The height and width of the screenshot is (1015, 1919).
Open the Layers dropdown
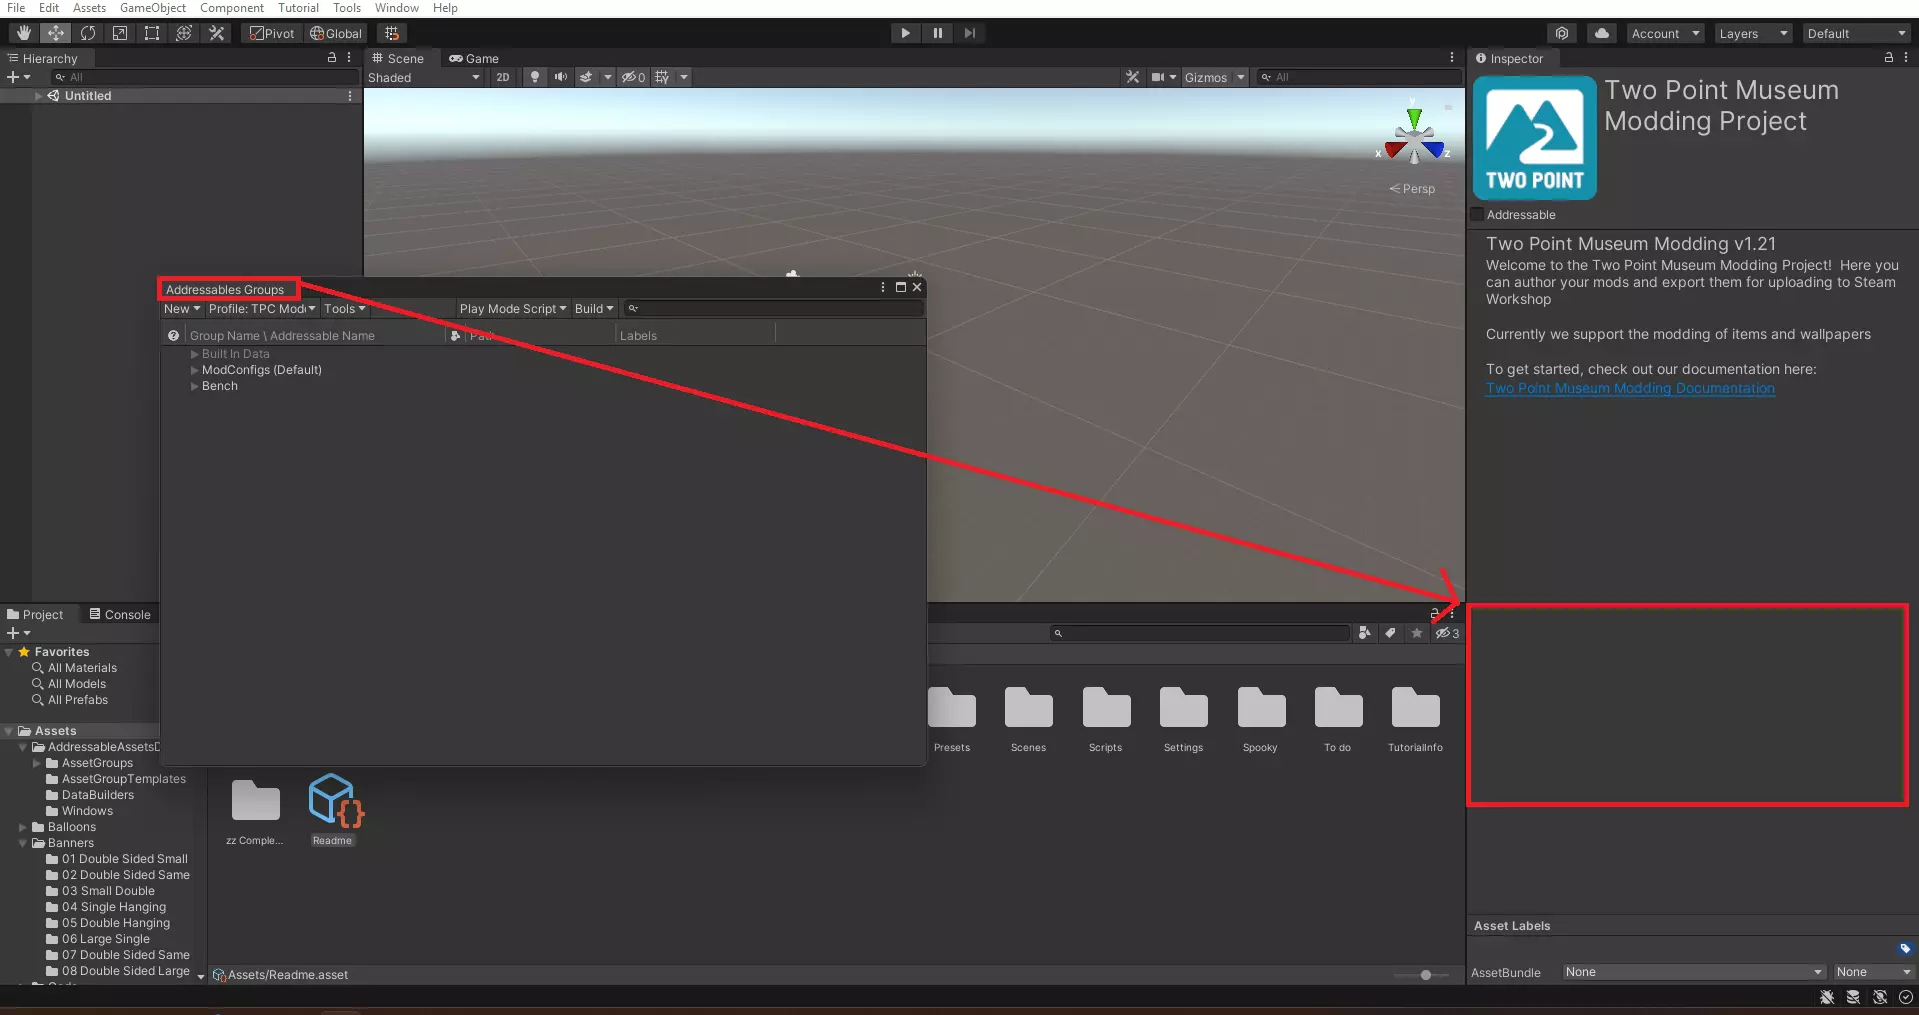1753,33
